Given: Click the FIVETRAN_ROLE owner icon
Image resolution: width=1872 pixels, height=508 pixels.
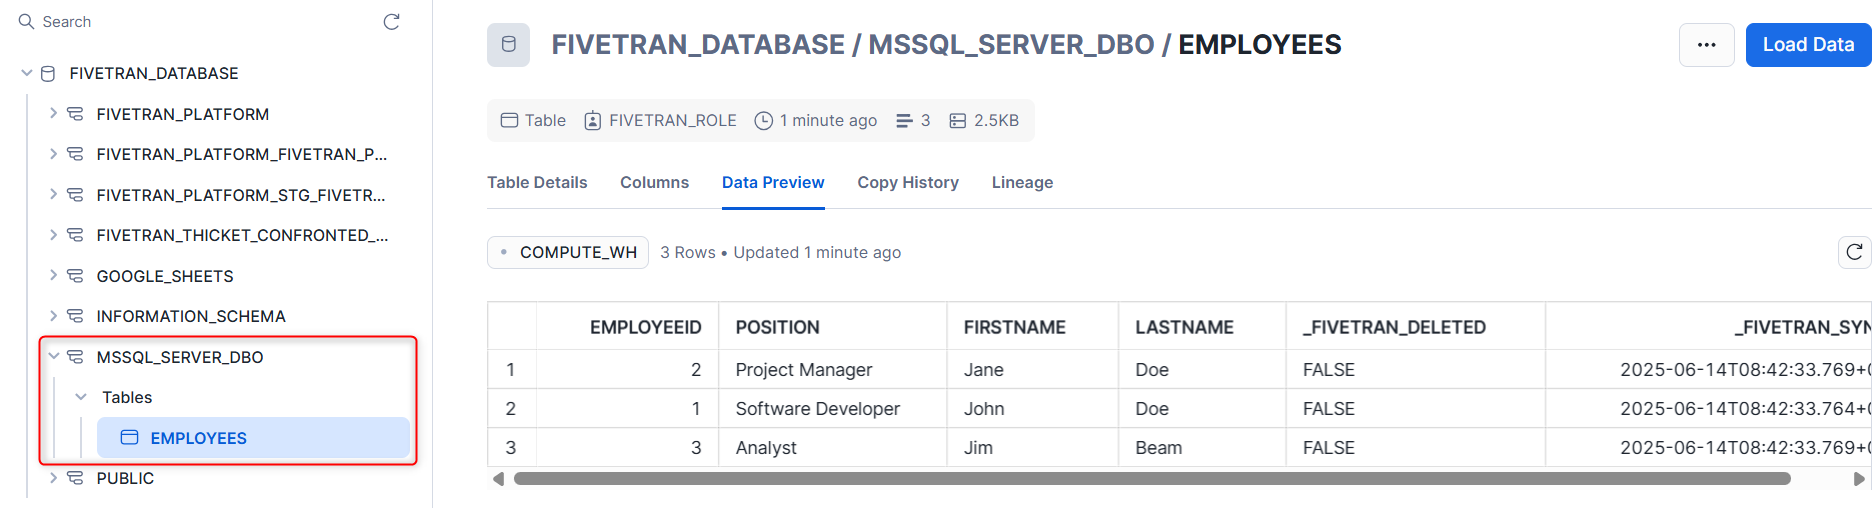Looking at the screenshot, I should pyautogui.click(x=592, y=120).
